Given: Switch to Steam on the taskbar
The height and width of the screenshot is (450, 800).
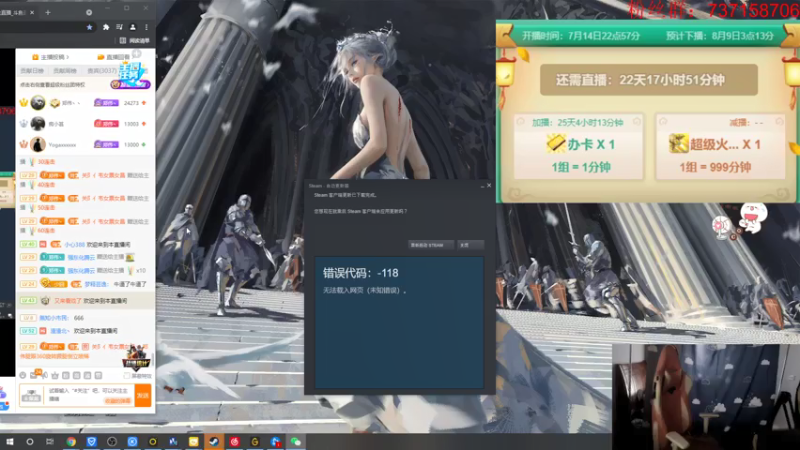Looking at the screenshot, I should point(214,442).
